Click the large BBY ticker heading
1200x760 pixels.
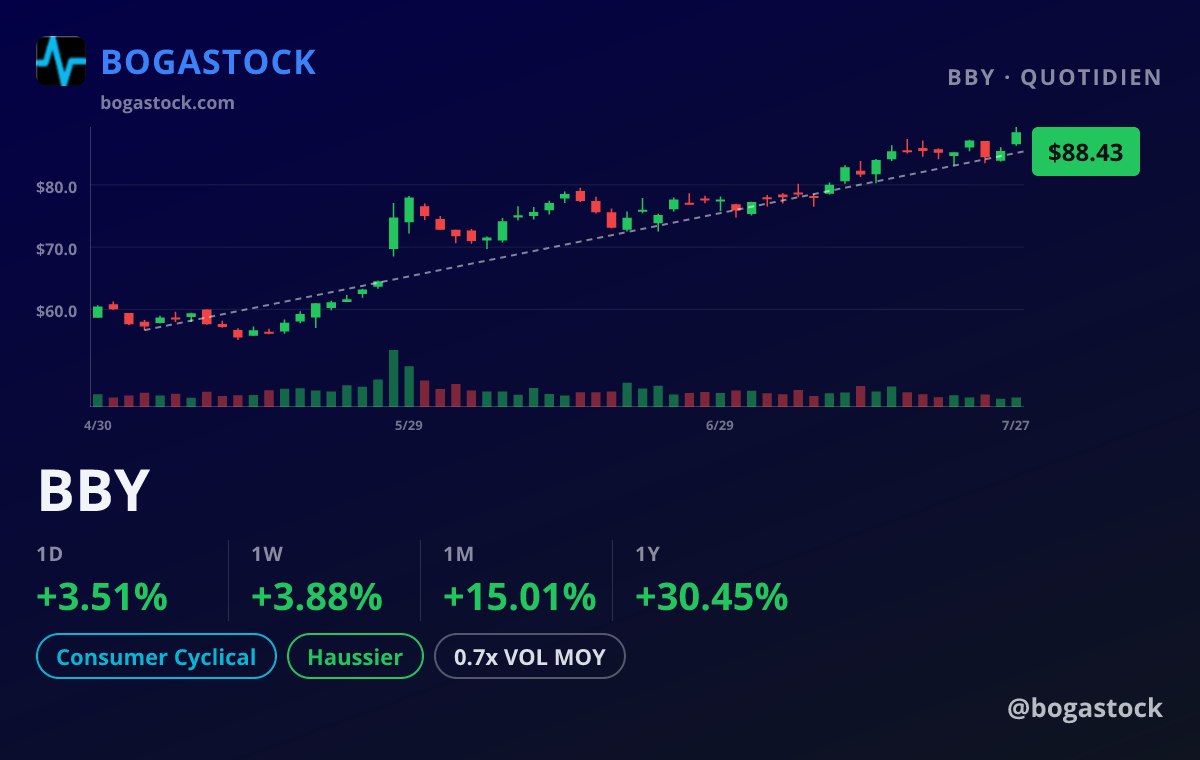[x=94, y=491]
